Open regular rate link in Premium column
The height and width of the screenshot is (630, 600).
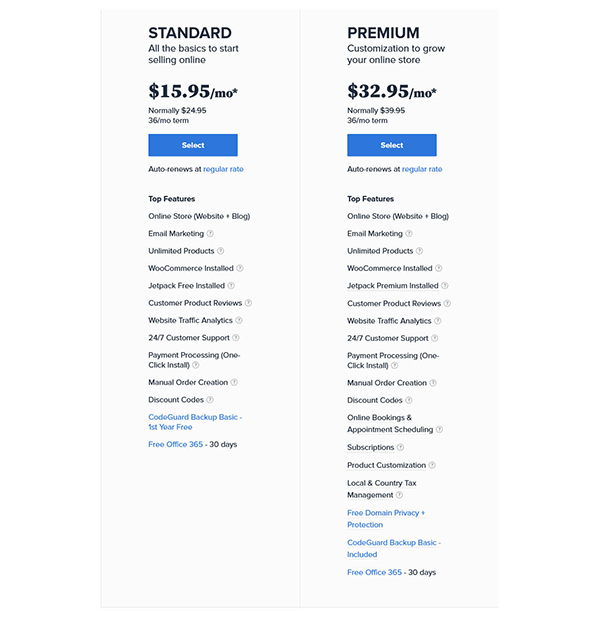(422, 169)
